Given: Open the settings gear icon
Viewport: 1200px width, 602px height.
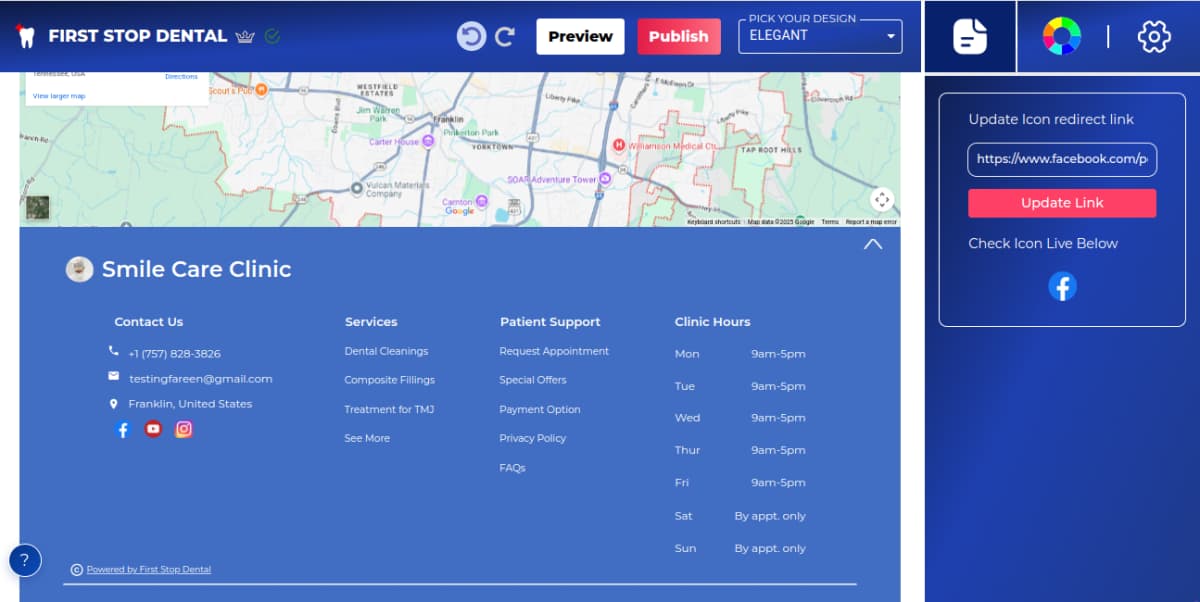Looking at the screenshot, I should click(x=1153, y=37).
